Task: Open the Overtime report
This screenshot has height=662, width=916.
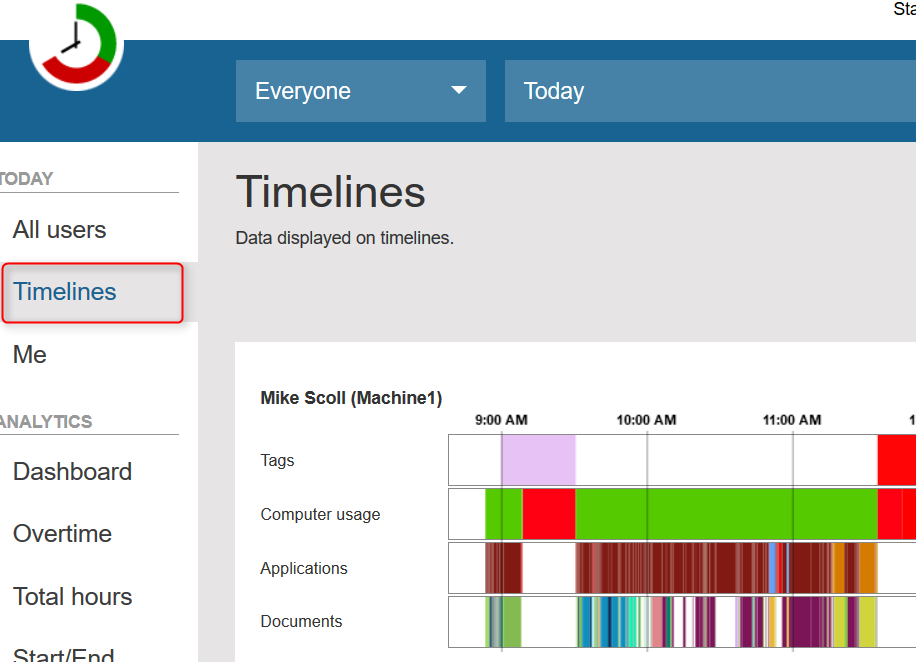Action: click(62, 534)
